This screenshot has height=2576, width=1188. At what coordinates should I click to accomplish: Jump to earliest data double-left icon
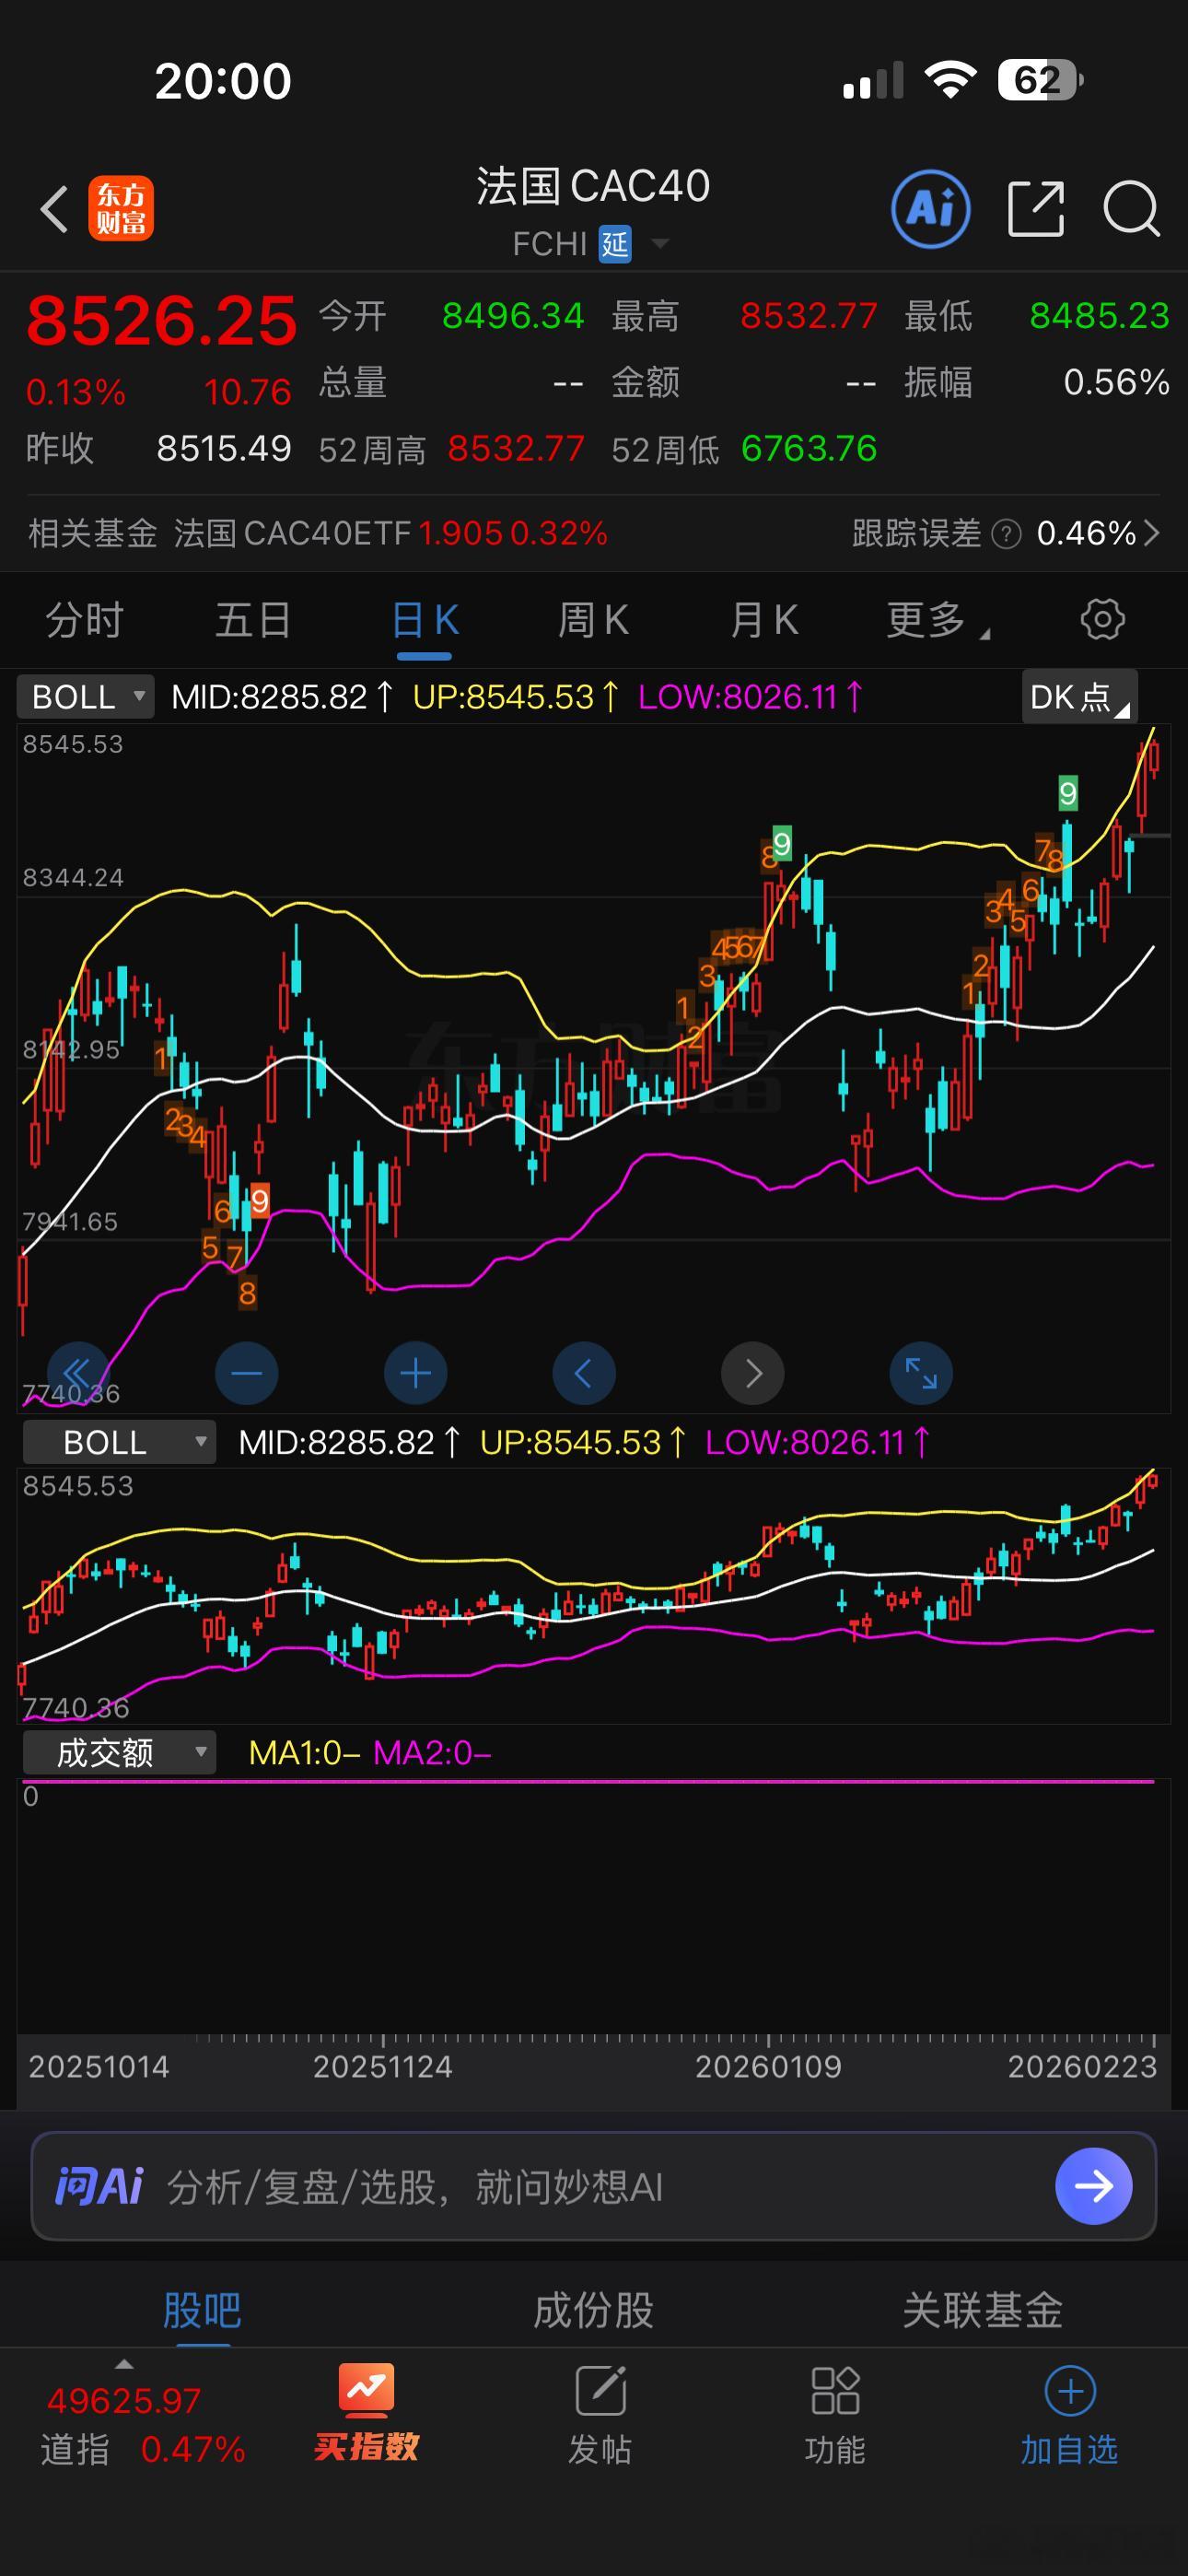(78, 1373)
